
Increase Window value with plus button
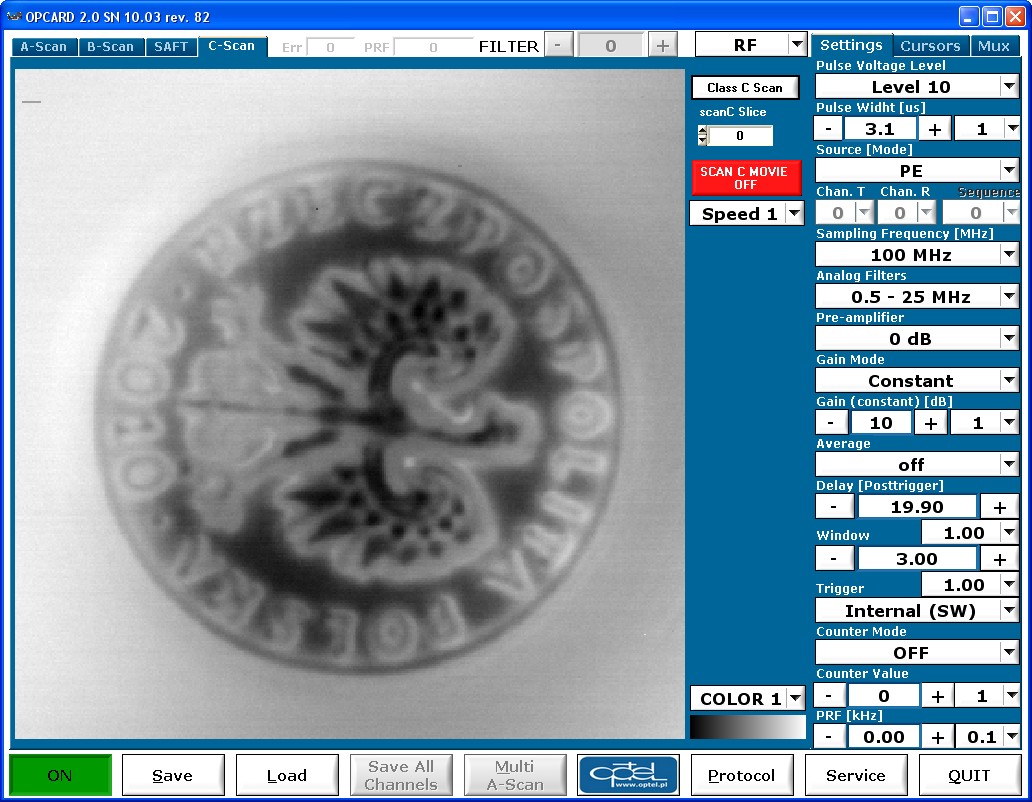pos(1000,559)
